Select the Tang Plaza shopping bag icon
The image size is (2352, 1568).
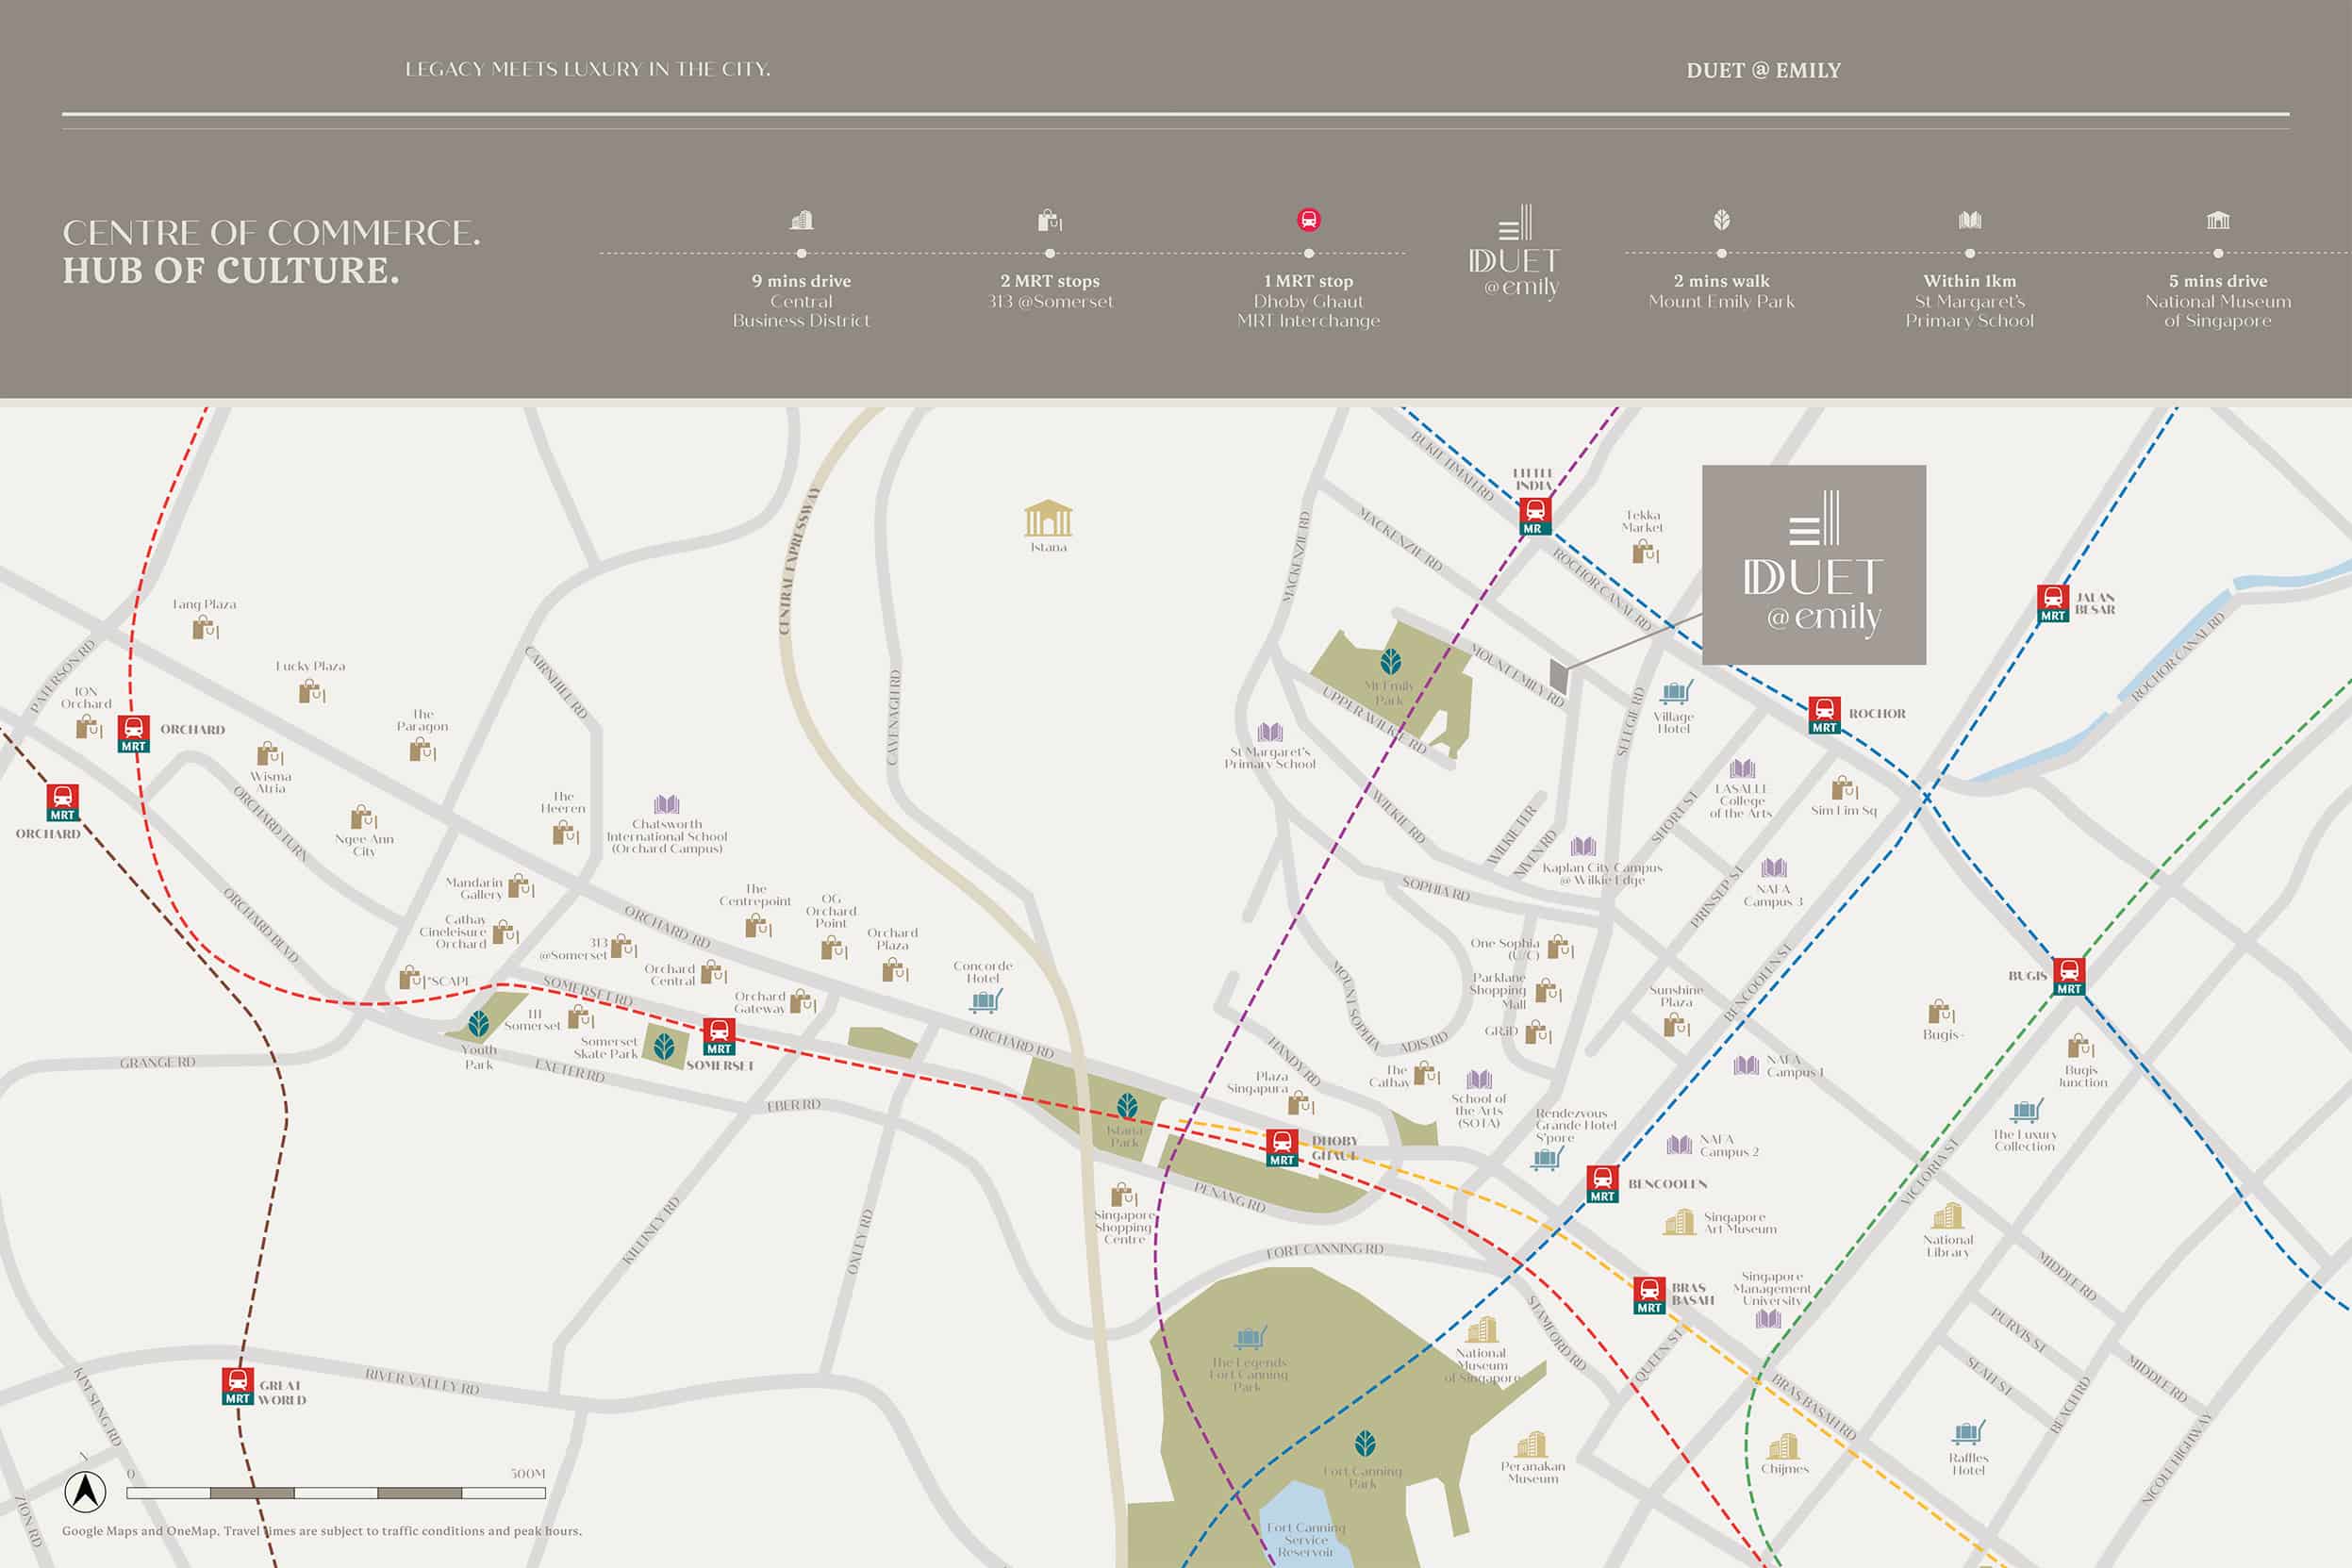[x=205, y=628]
